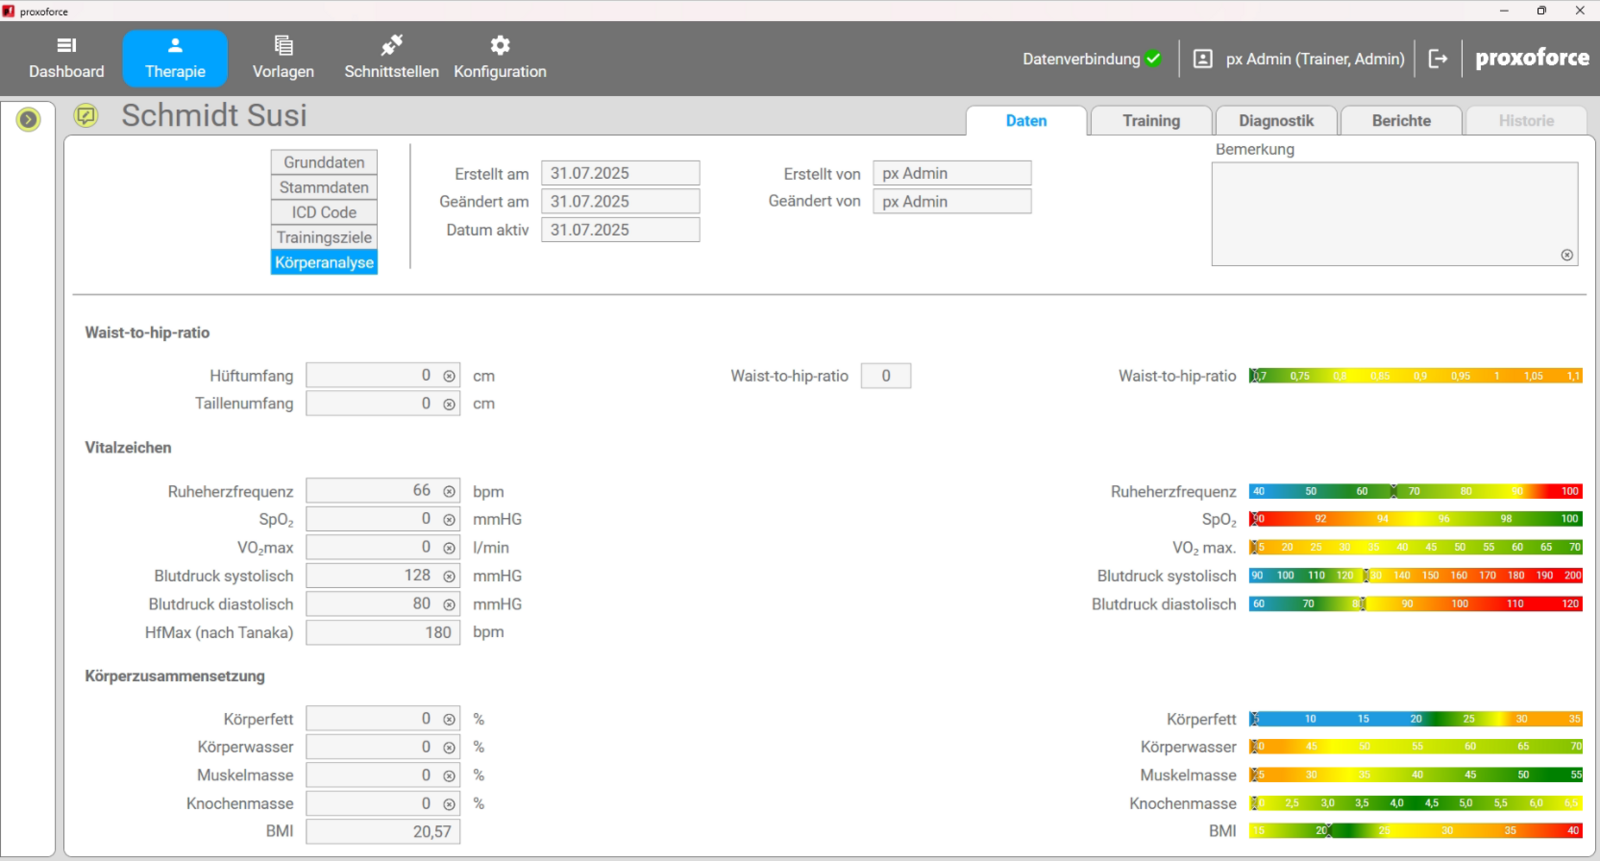Open the Trainingsziele section

point(324,237)
